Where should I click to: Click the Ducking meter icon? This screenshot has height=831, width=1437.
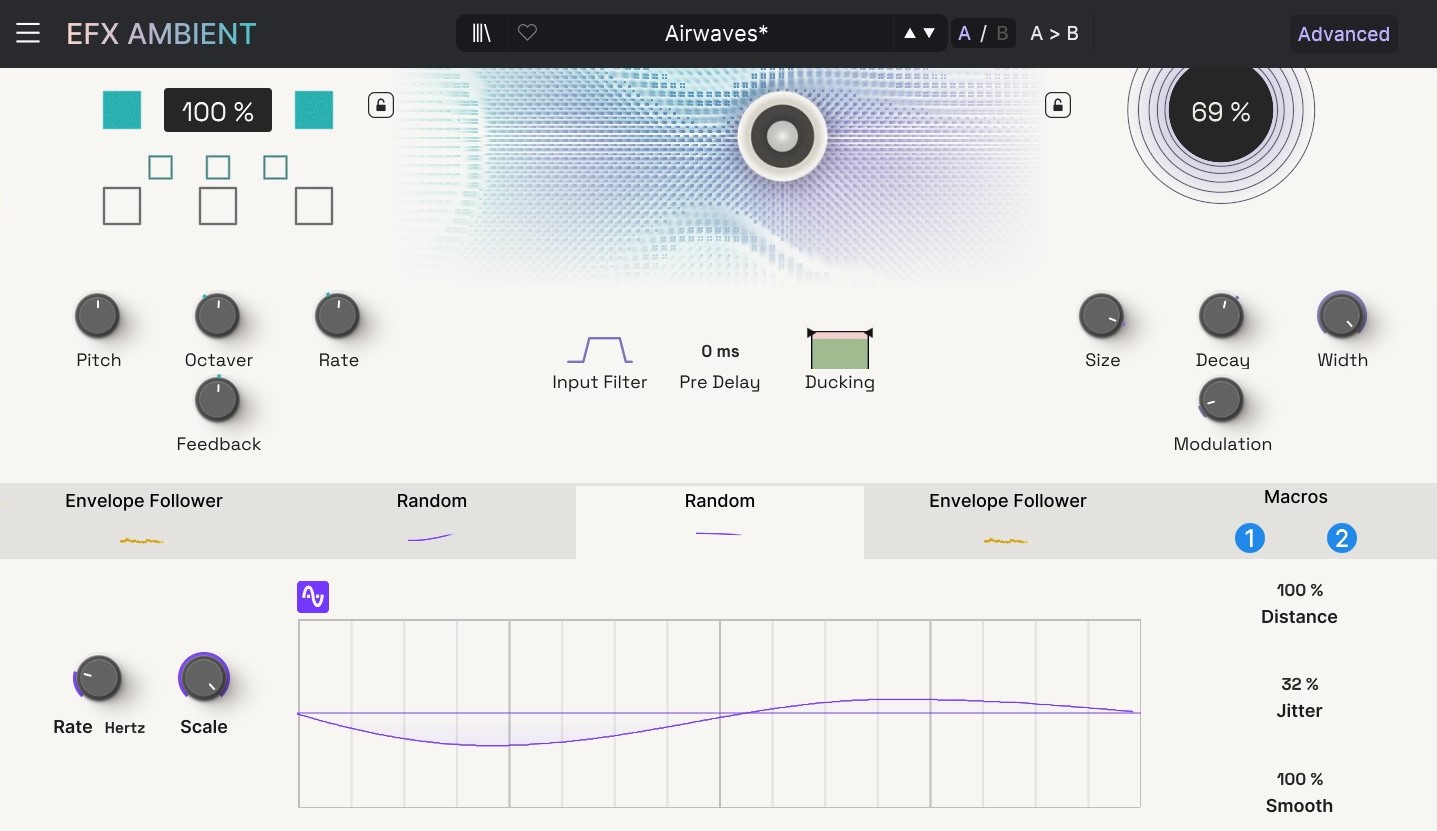839,350
